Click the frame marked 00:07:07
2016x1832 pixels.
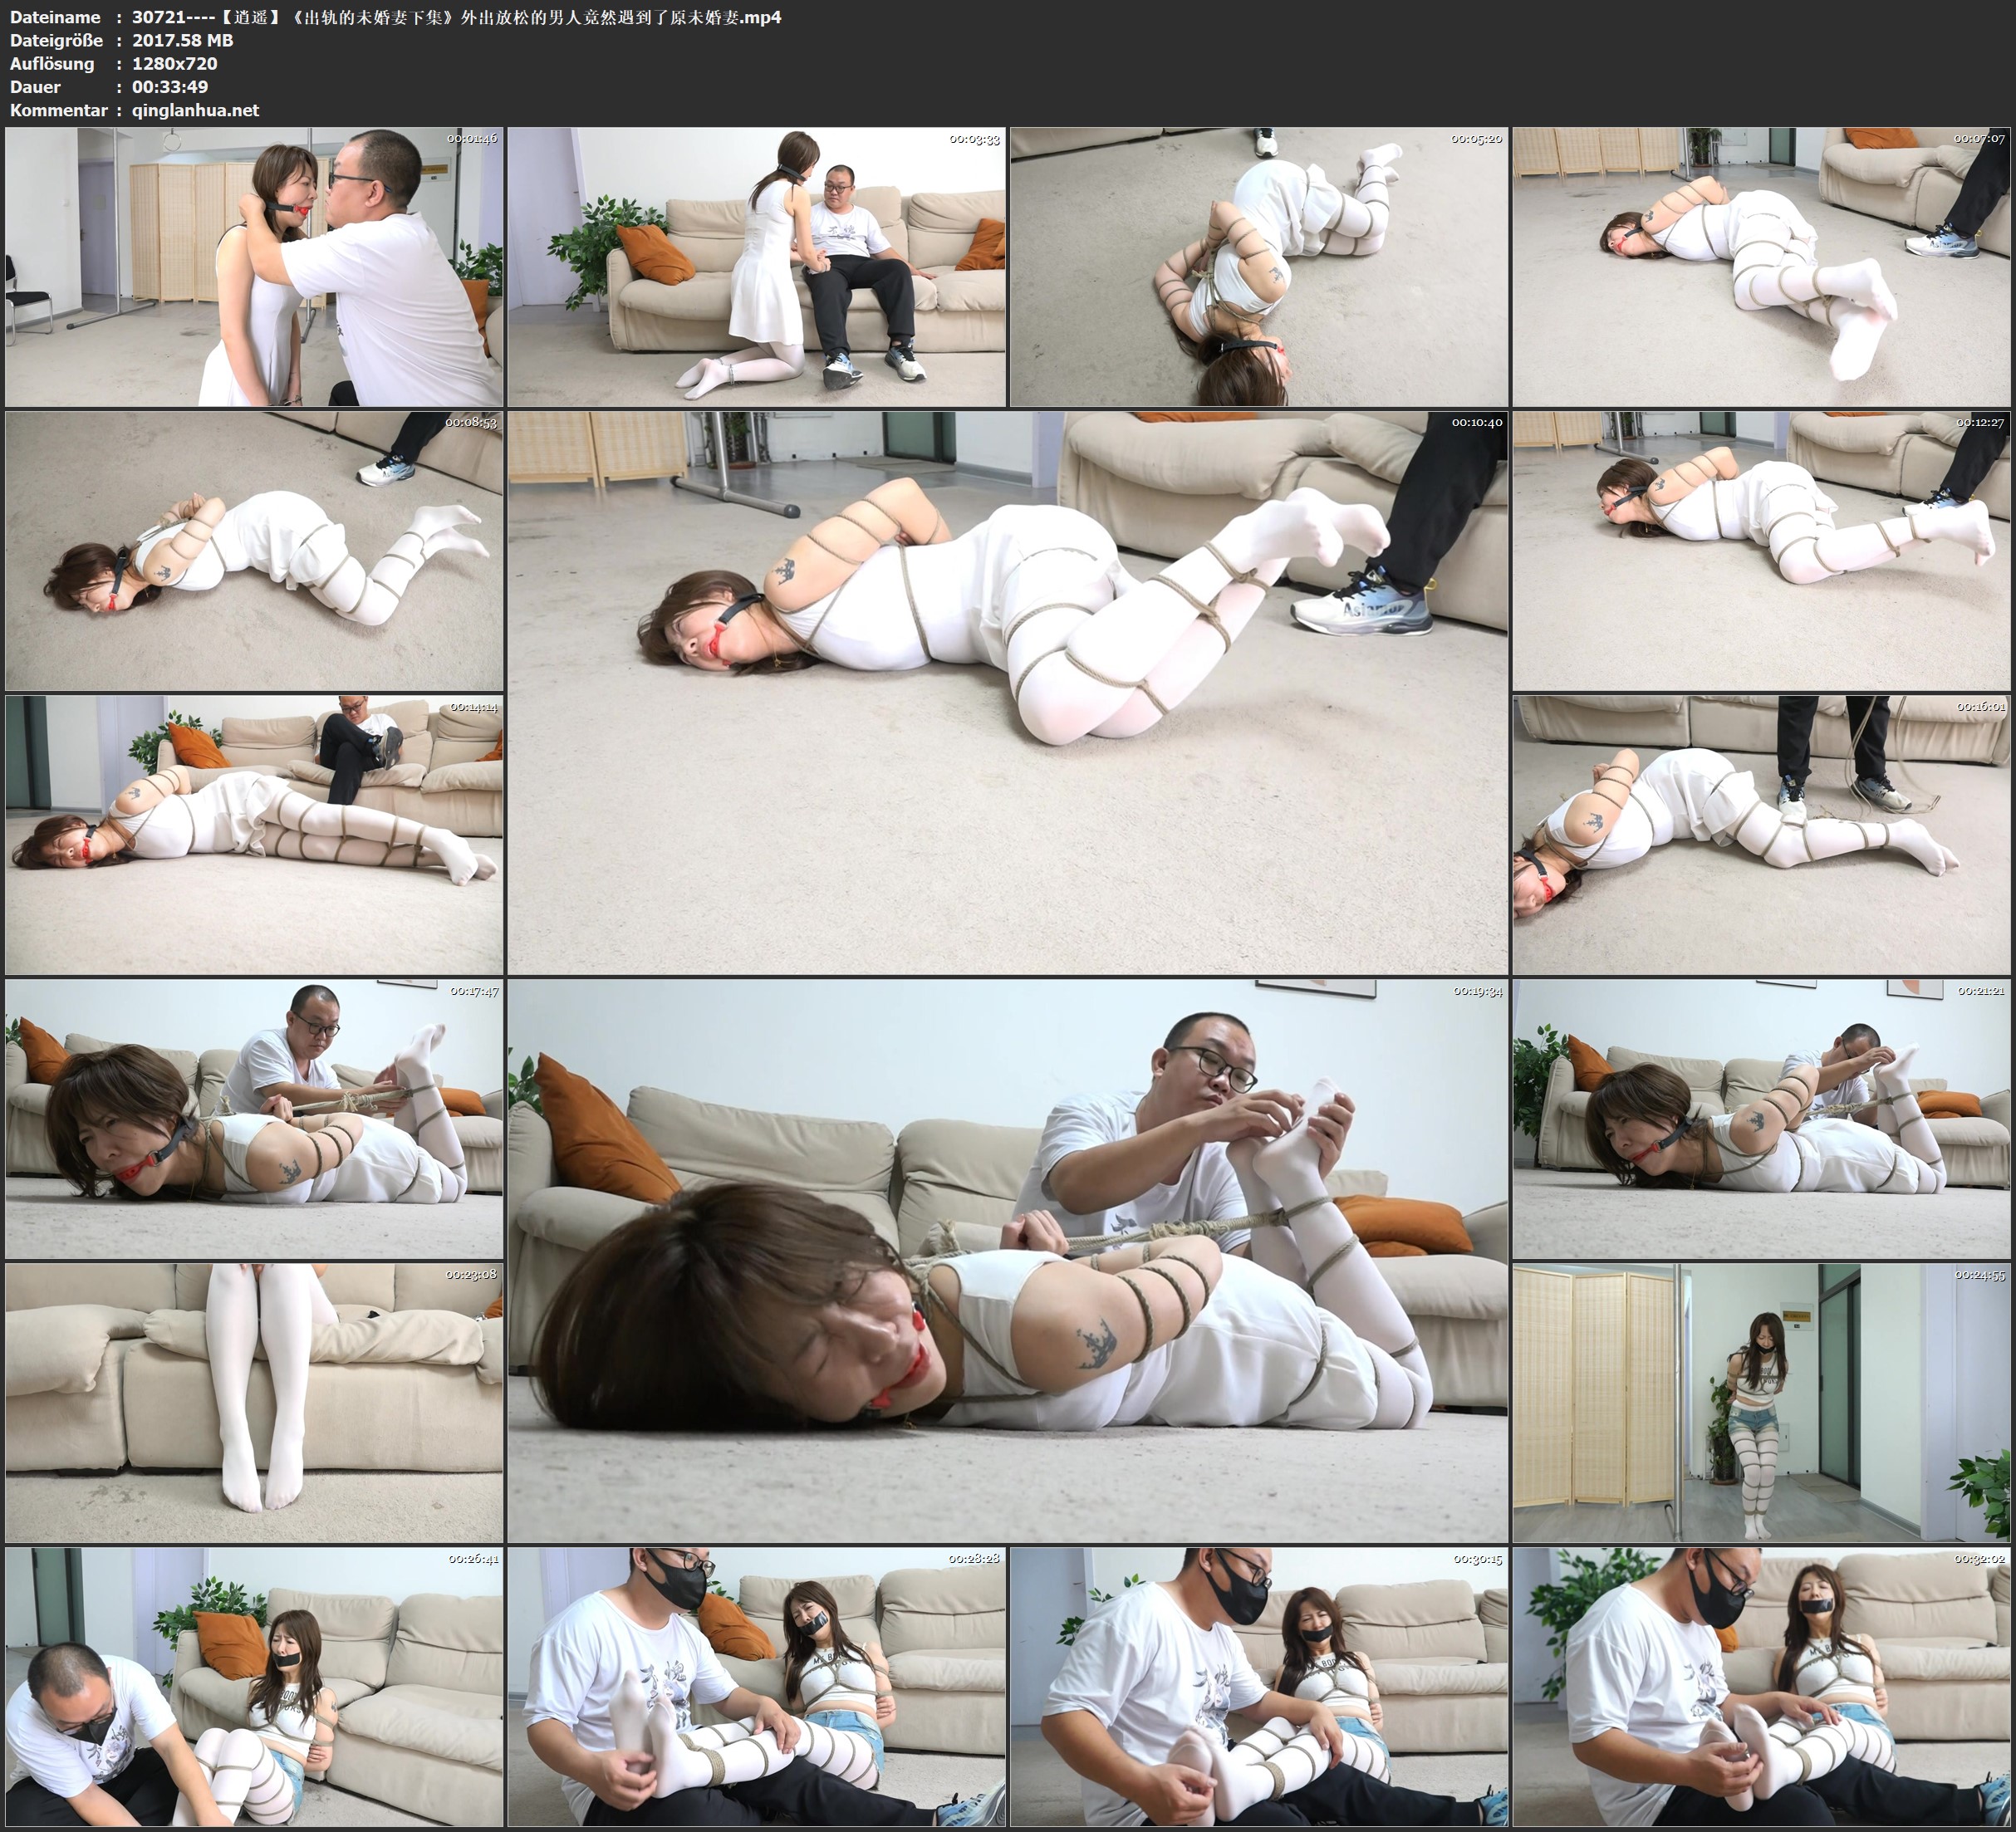click(x=1762, y=267)
